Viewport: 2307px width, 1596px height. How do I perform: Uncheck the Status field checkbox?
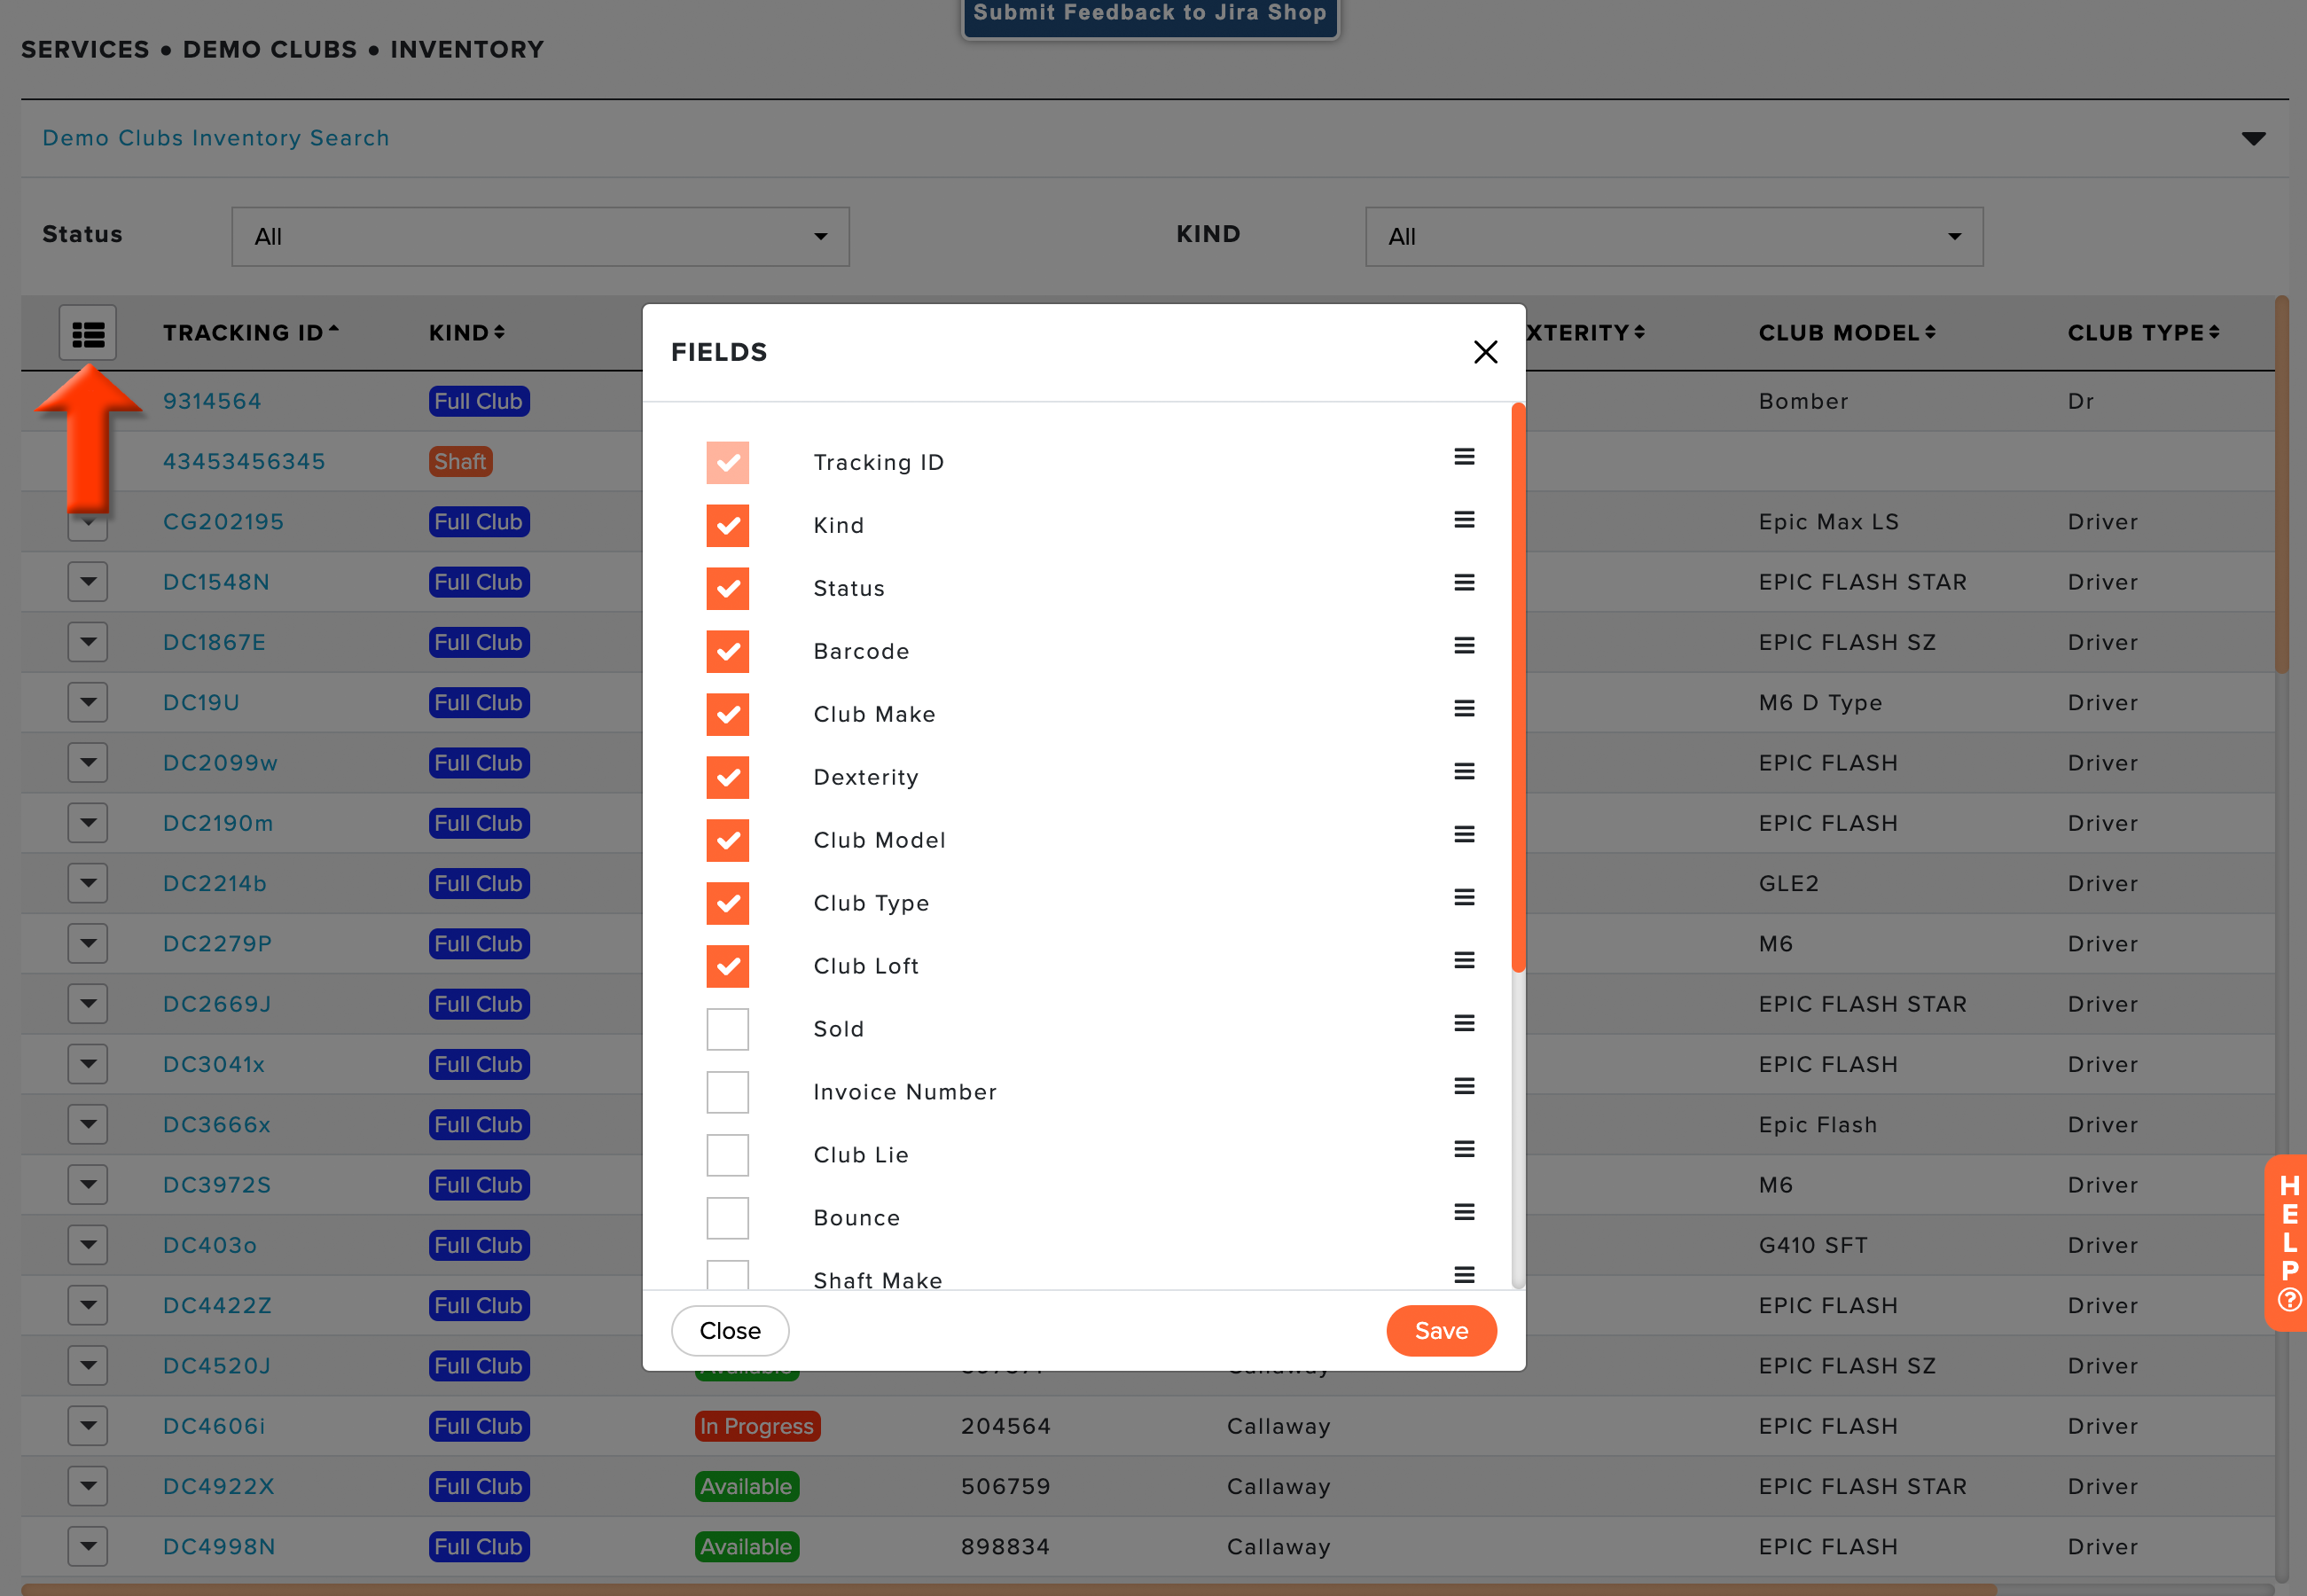pyautogui.click(x=727, y=589)
